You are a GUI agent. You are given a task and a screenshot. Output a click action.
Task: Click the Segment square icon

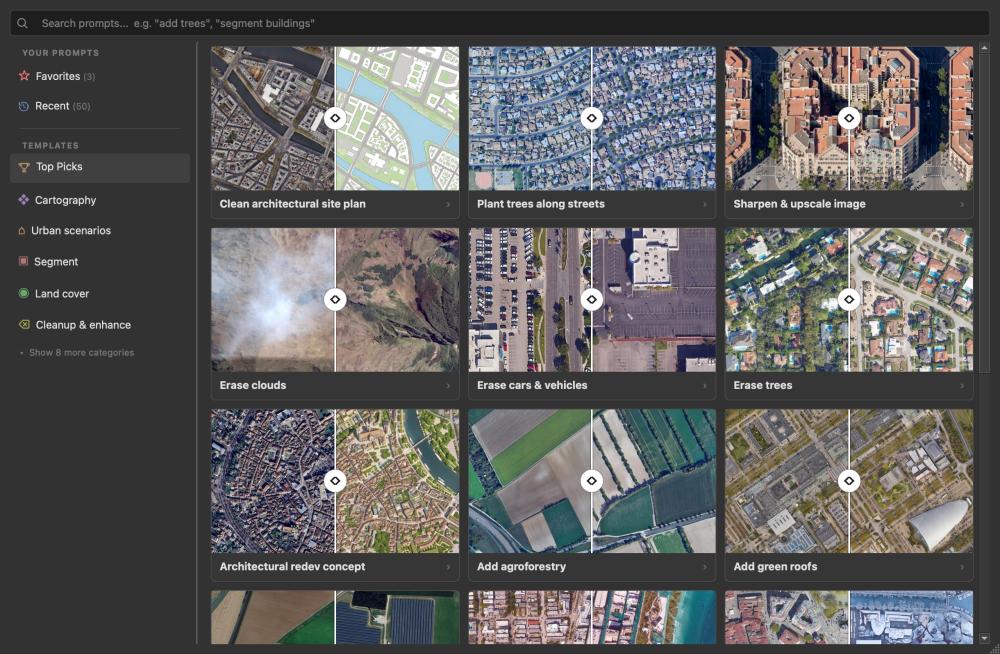pos(24,261)
